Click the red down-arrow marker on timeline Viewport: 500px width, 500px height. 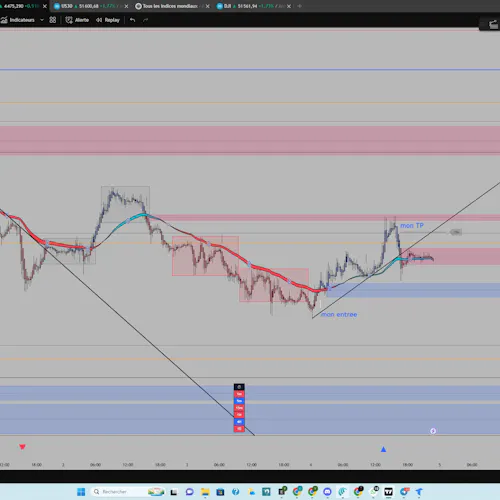[x=22, y=447]
